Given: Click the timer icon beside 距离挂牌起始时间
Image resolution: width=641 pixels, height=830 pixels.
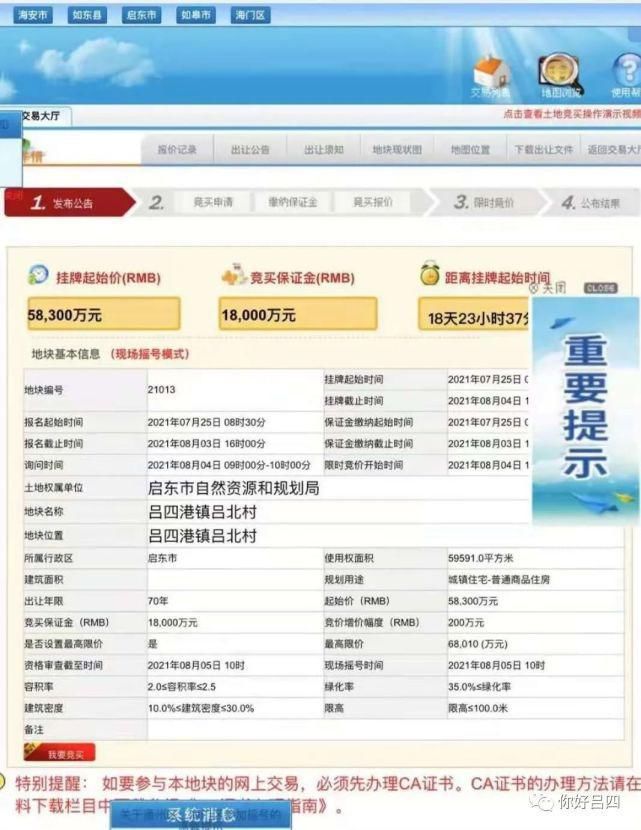Looking at the screenshot, I should pos(430,273).
